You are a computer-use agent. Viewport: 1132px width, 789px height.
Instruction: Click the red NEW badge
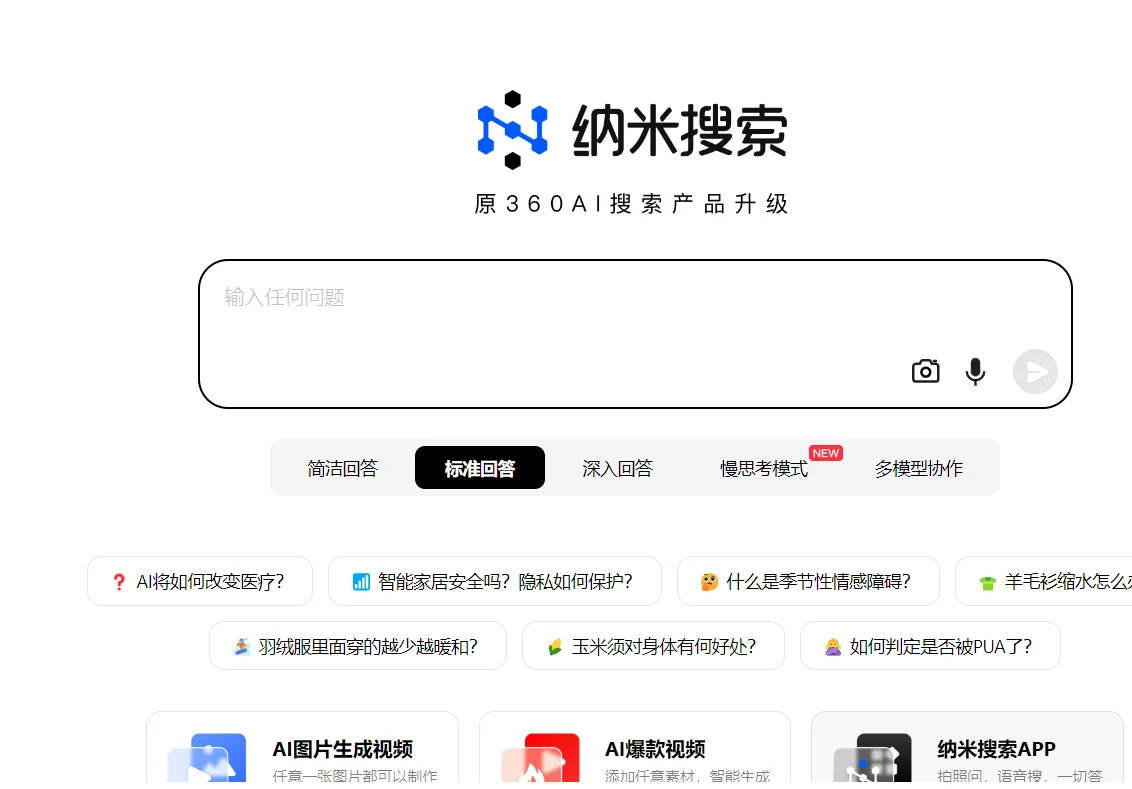tap(826, 453)
